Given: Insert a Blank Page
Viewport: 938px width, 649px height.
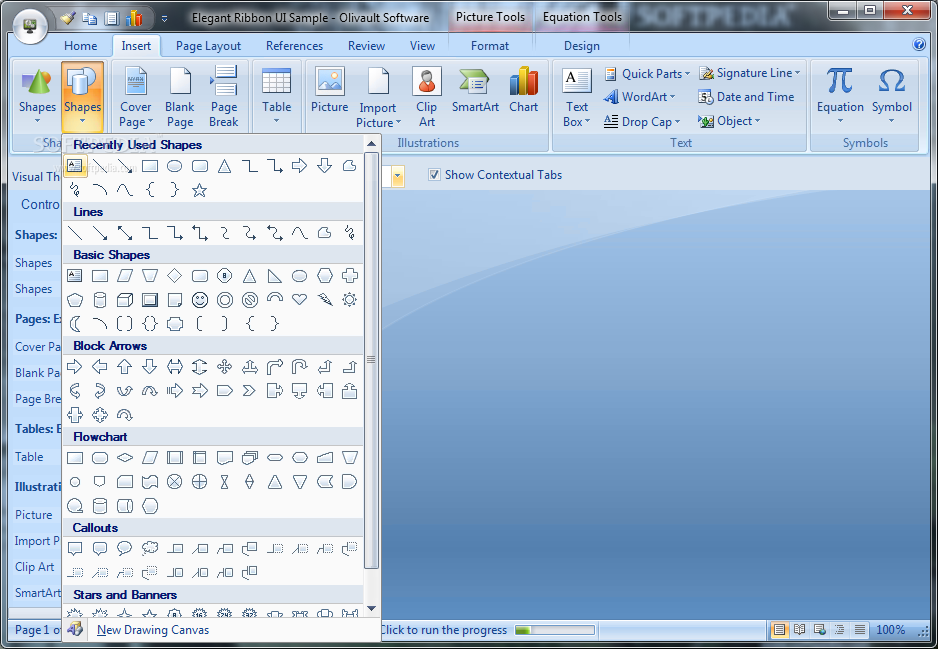Looking at the screenshot, I should click(x=180, y=97).
